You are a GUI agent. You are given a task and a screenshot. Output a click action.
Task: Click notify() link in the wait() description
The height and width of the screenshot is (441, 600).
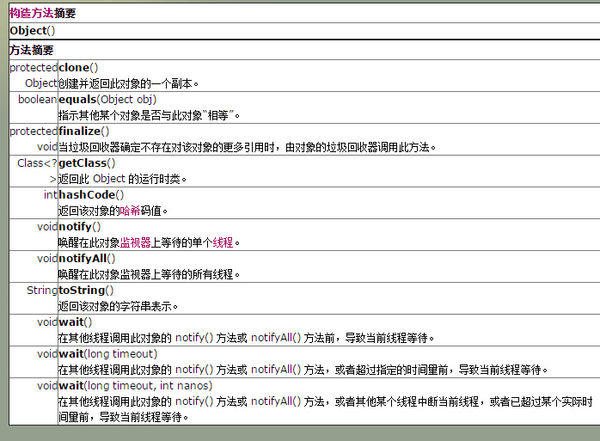coord(194,338)
